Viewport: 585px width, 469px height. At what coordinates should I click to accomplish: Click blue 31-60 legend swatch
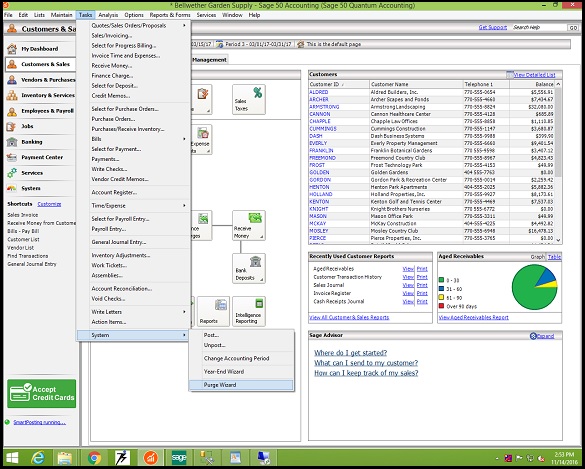tap(441, 288)
